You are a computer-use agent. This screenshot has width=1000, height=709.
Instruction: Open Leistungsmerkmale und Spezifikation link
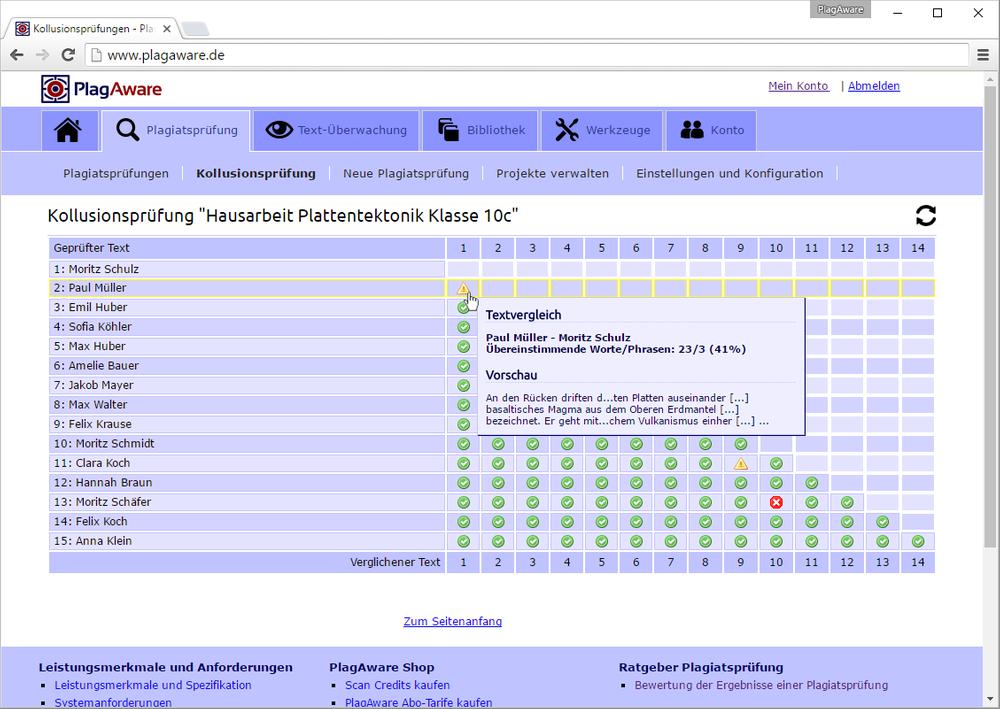[153, 685]
